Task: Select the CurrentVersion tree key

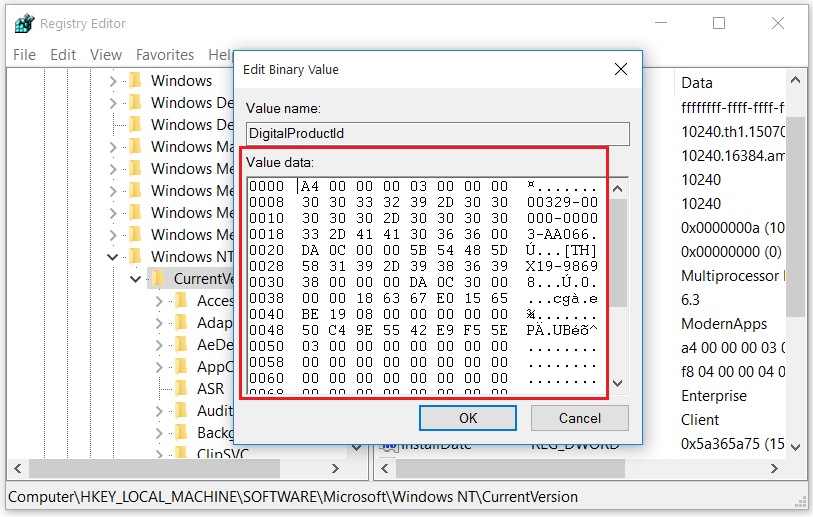Action: coord(203,279)
